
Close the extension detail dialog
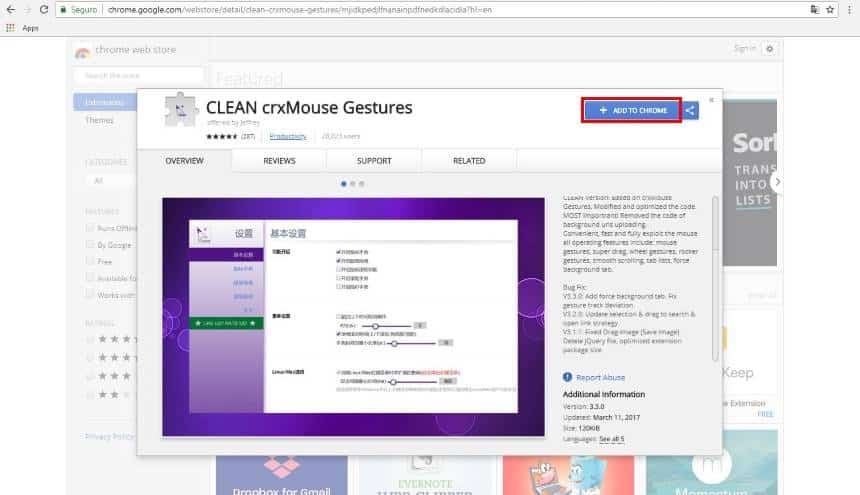[x=711, y=100]
